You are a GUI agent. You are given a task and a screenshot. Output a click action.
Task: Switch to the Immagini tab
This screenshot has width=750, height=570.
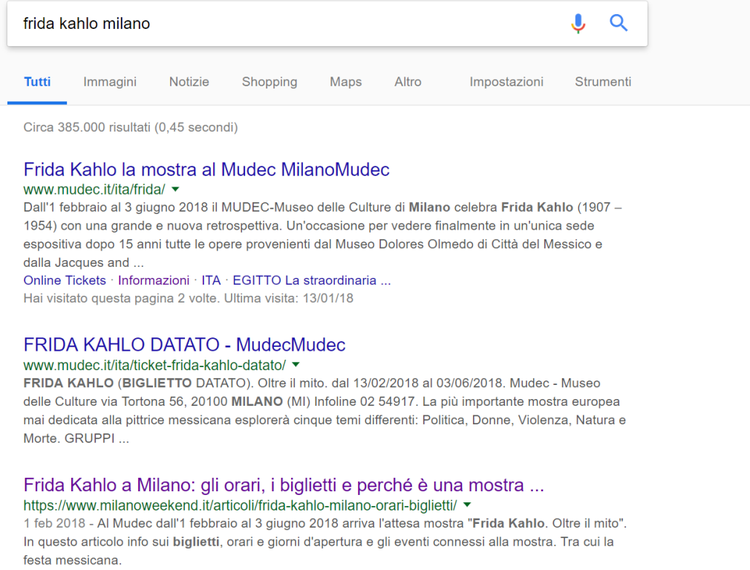tap(110, 82)
